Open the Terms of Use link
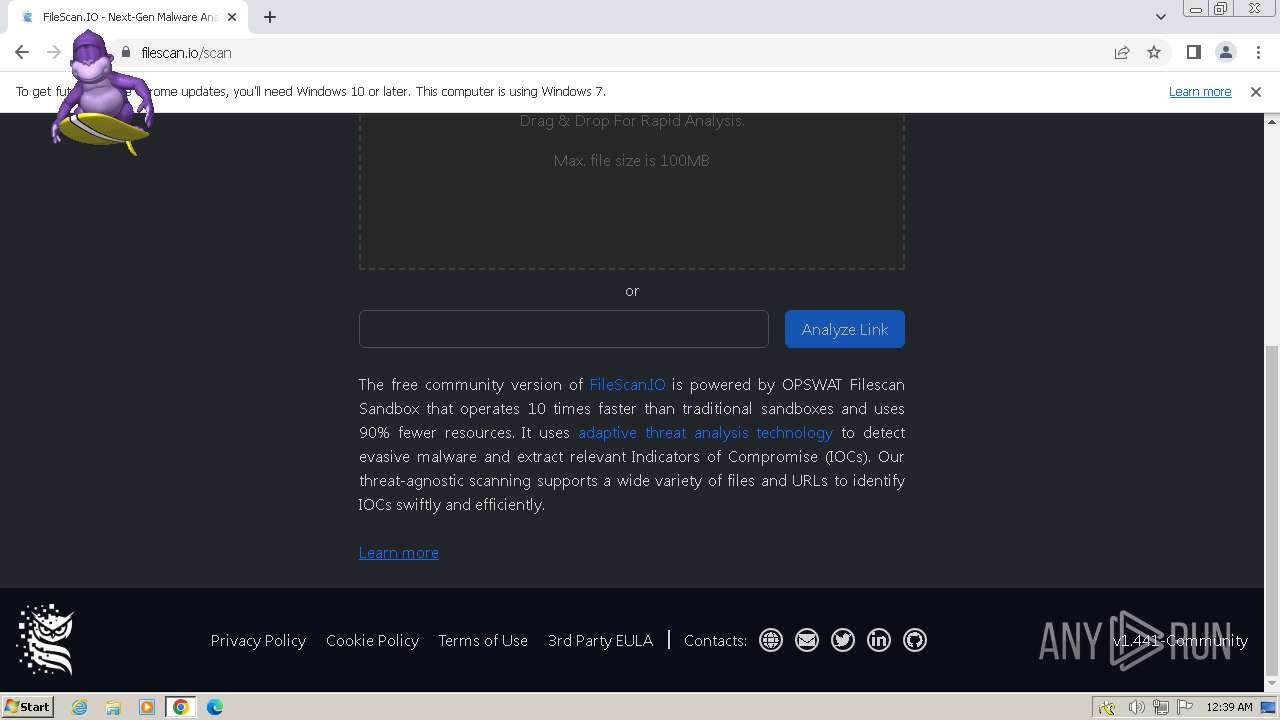Image resolution: width=1280 pixels, height=720 pixels. [x=483, y=640]
